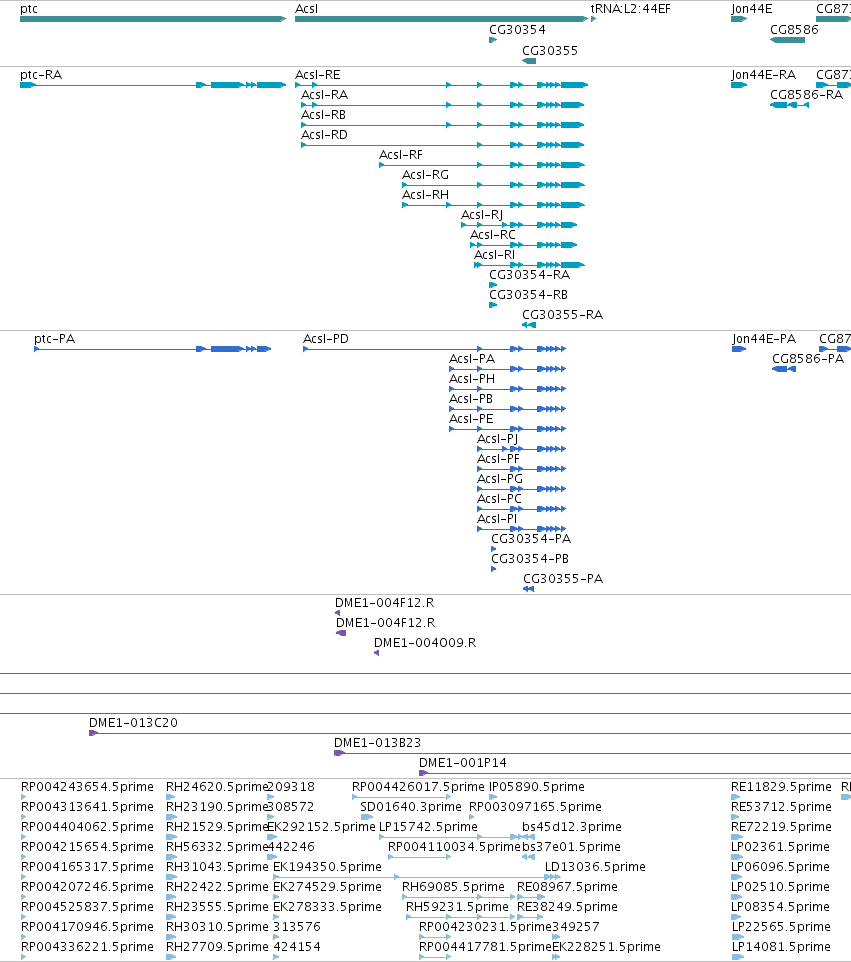Click the Acsl-RC transcript label
The image size is (851, 962).
[x=493, y=234]
